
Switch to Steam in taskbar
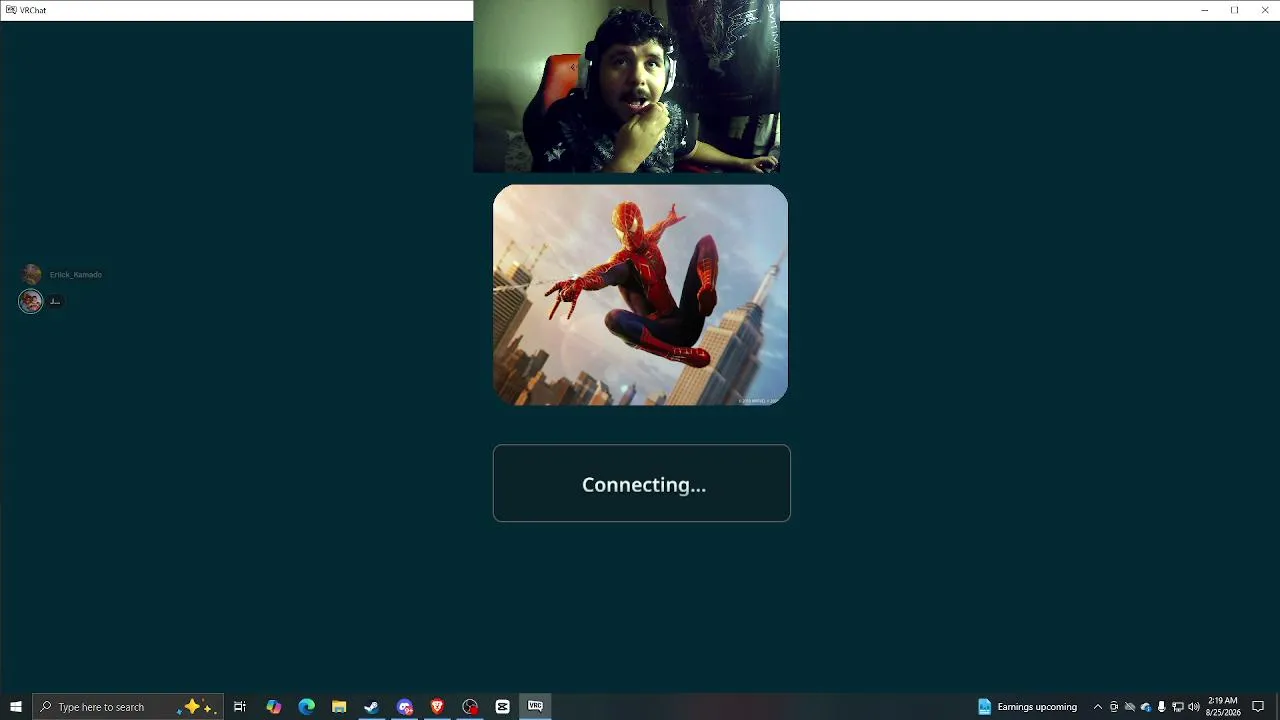coord(371,707)
